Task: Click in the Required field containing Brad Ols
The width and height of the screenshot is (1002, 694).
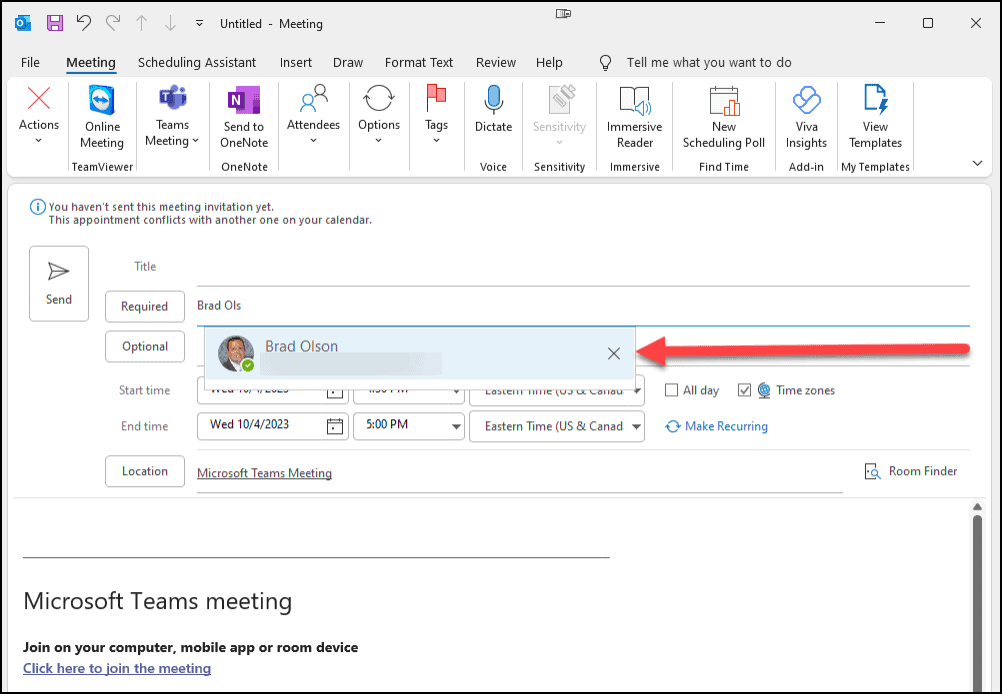Action: (x=583, y=307)
